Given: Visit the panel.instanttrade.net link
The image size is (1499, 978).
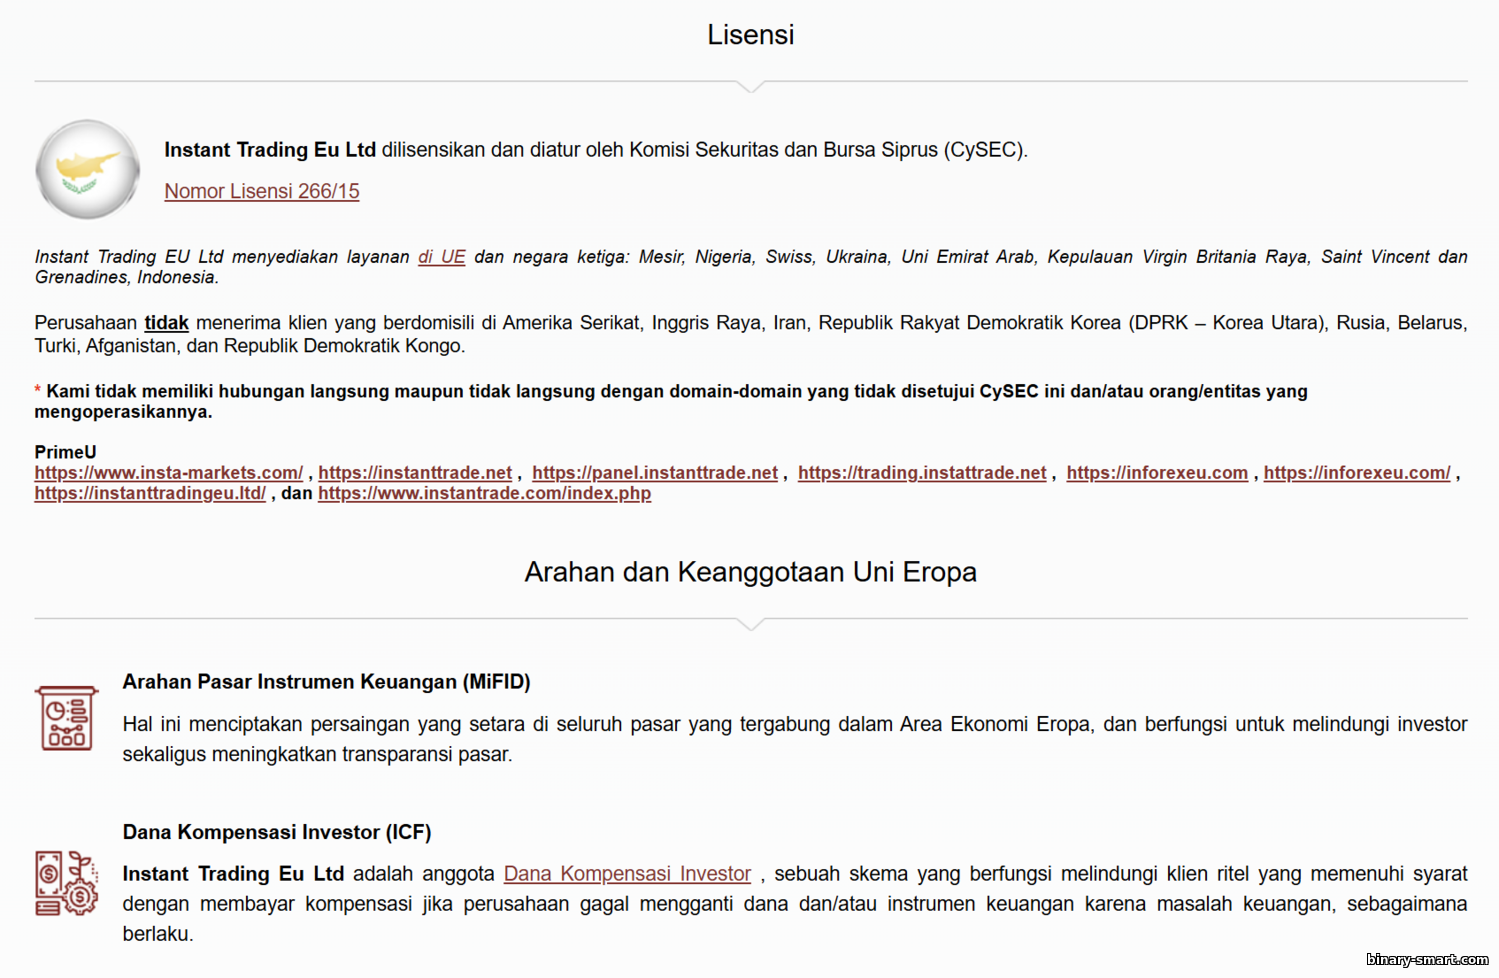Looking at the screenshot, I should click(x=654, y=473).
